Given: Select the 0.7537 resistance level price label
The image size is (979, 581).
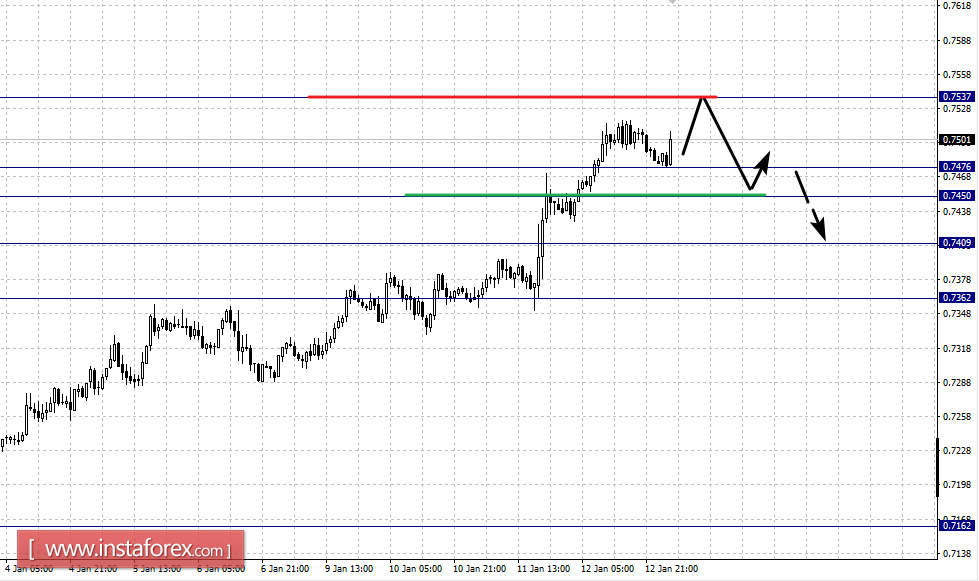Looking at the screenshot, I should (957, 97).
